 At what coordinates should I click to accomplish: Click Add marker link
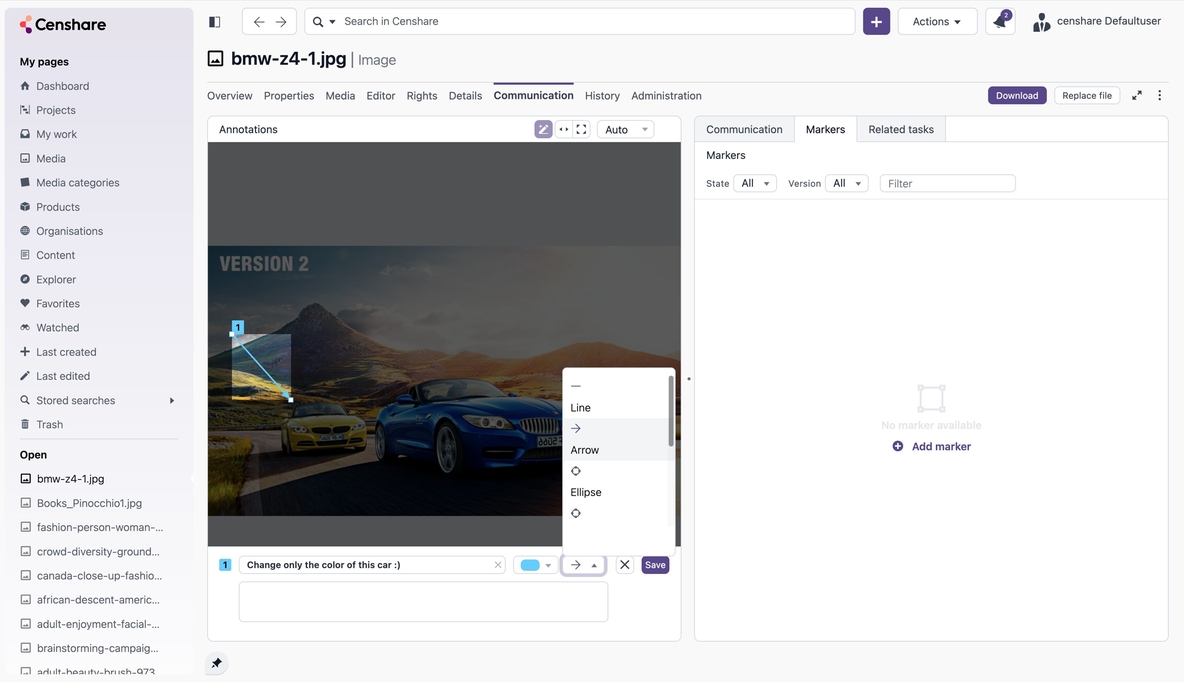(932, 446)
